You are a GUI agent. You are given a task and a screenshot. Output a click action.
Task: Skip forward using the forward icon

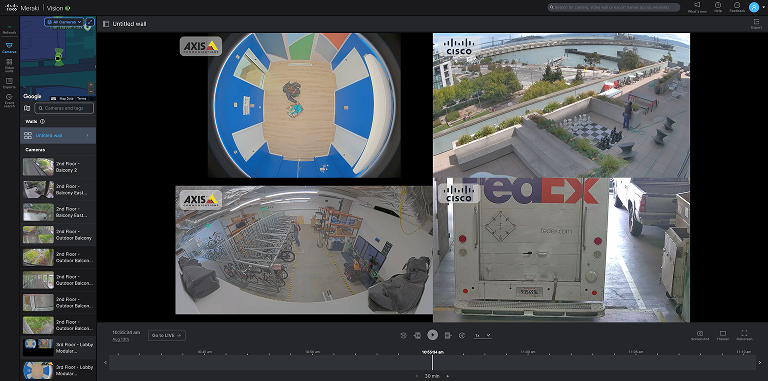462,335
